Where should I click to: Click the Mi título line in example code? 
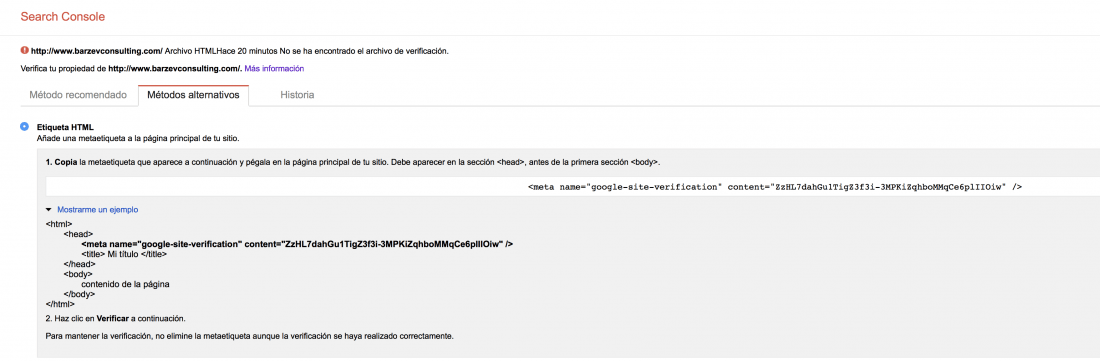coord(124,254)
